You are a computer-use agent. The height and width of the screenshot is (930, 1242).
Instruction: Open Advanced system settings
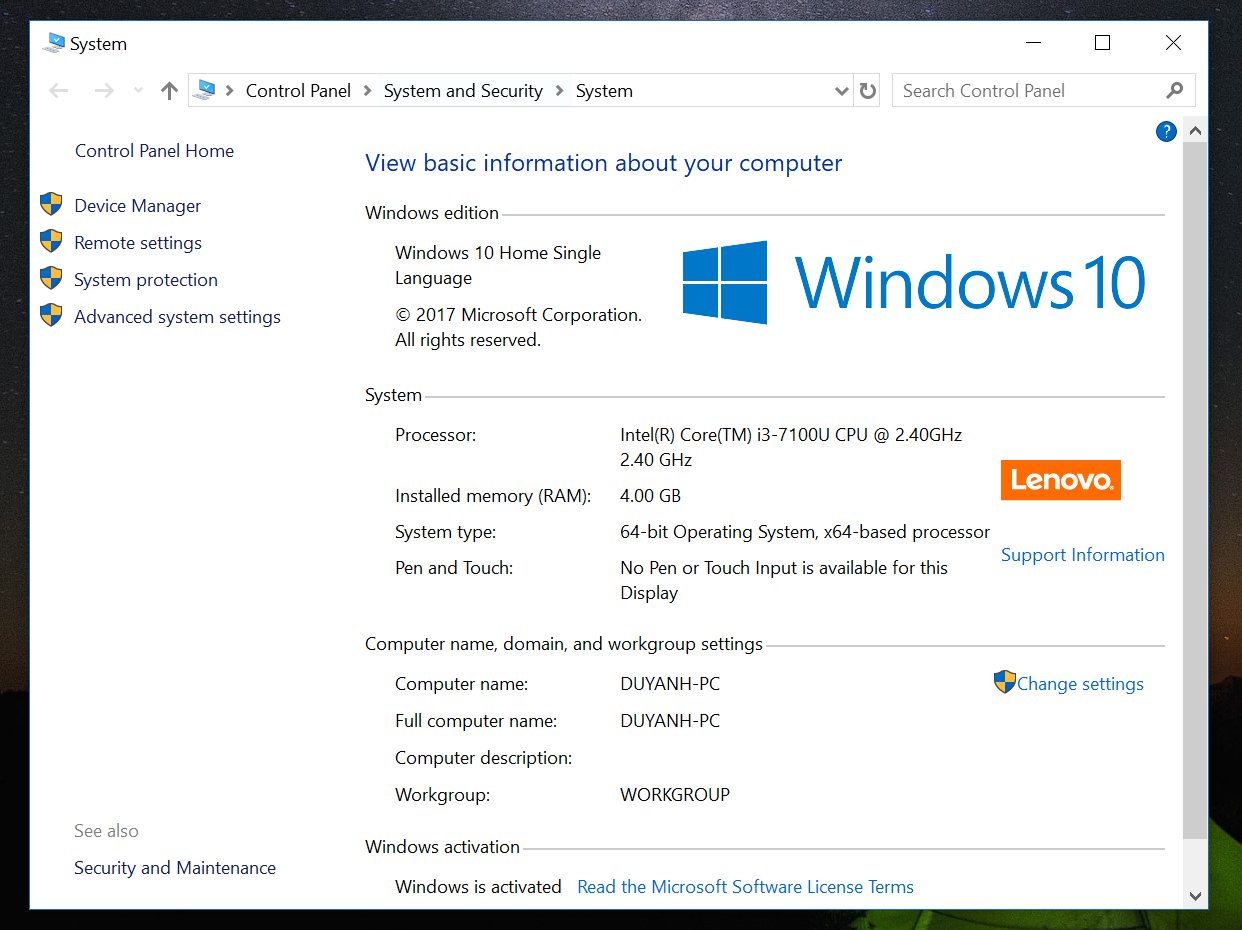pos(177,317)
